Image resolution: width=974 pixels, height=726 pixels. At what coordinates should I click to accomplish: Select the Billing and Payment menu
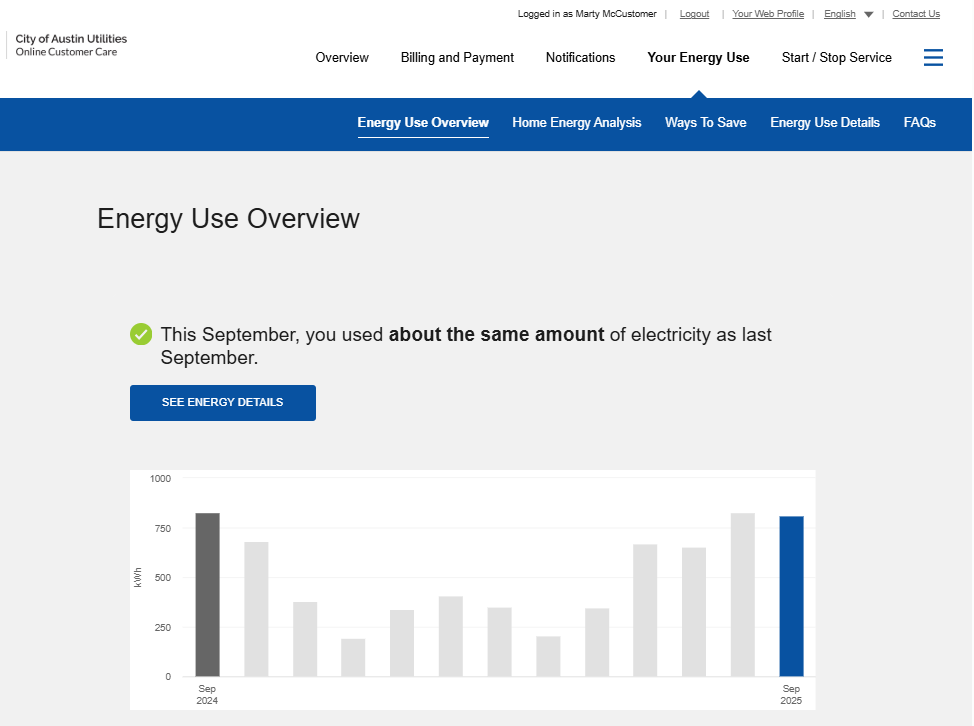click(x=457, y=57)
